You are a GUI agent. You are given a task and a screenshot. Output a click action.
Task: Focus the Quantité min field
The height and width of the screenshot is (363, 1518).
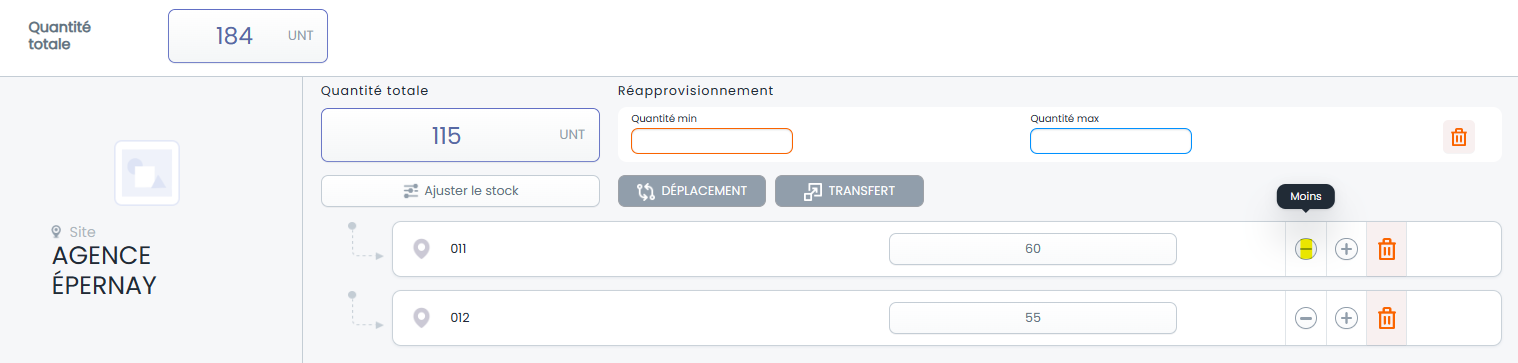[x=712, y=141]
